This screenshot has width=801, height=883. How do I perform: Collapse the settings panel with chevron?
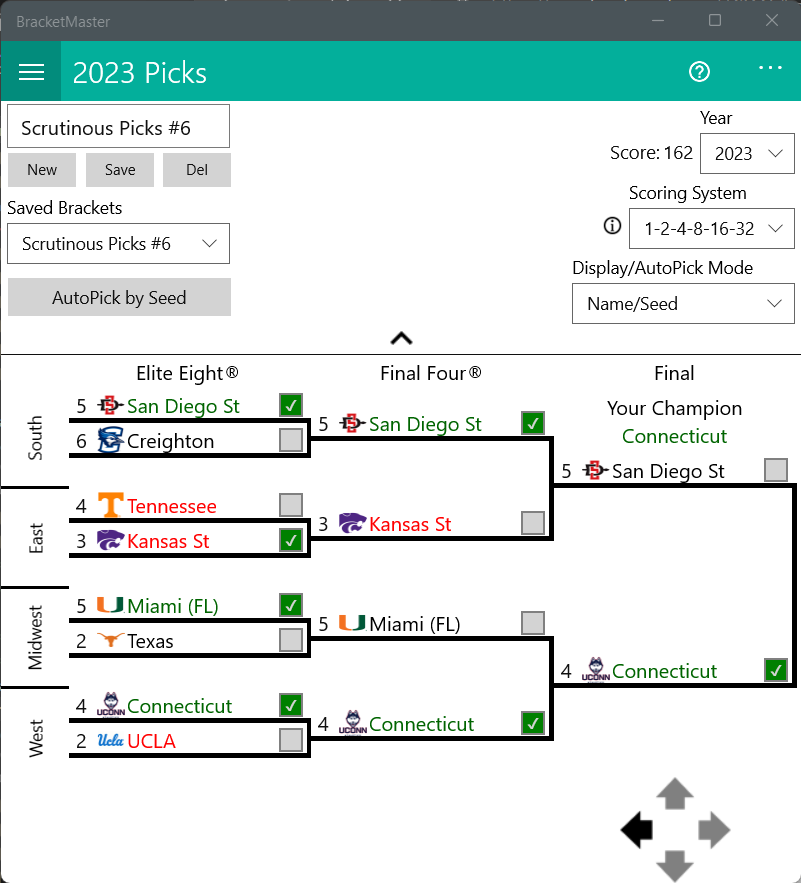click(x=401, y=338)
